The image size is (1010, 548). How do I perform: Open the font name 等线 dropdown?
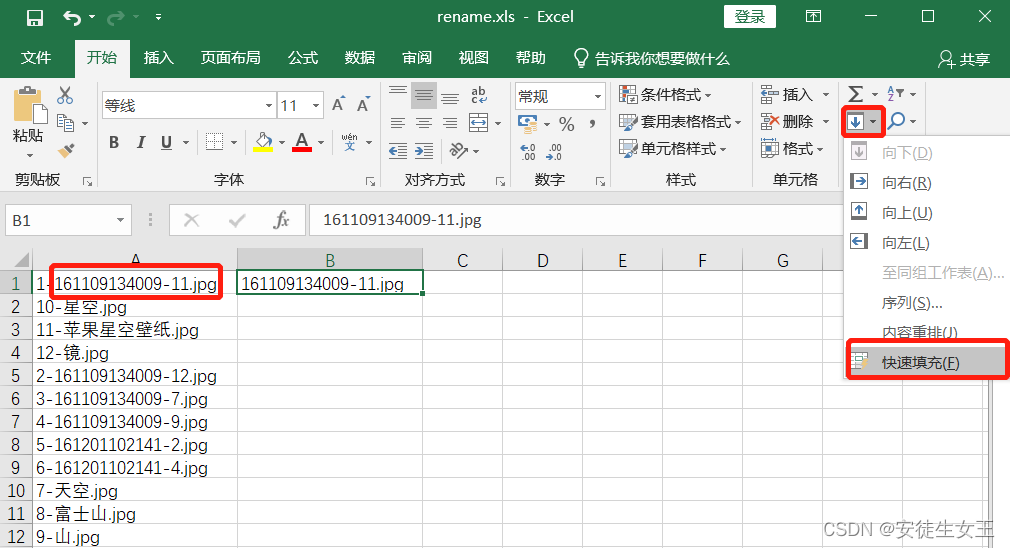pos(269,106)
